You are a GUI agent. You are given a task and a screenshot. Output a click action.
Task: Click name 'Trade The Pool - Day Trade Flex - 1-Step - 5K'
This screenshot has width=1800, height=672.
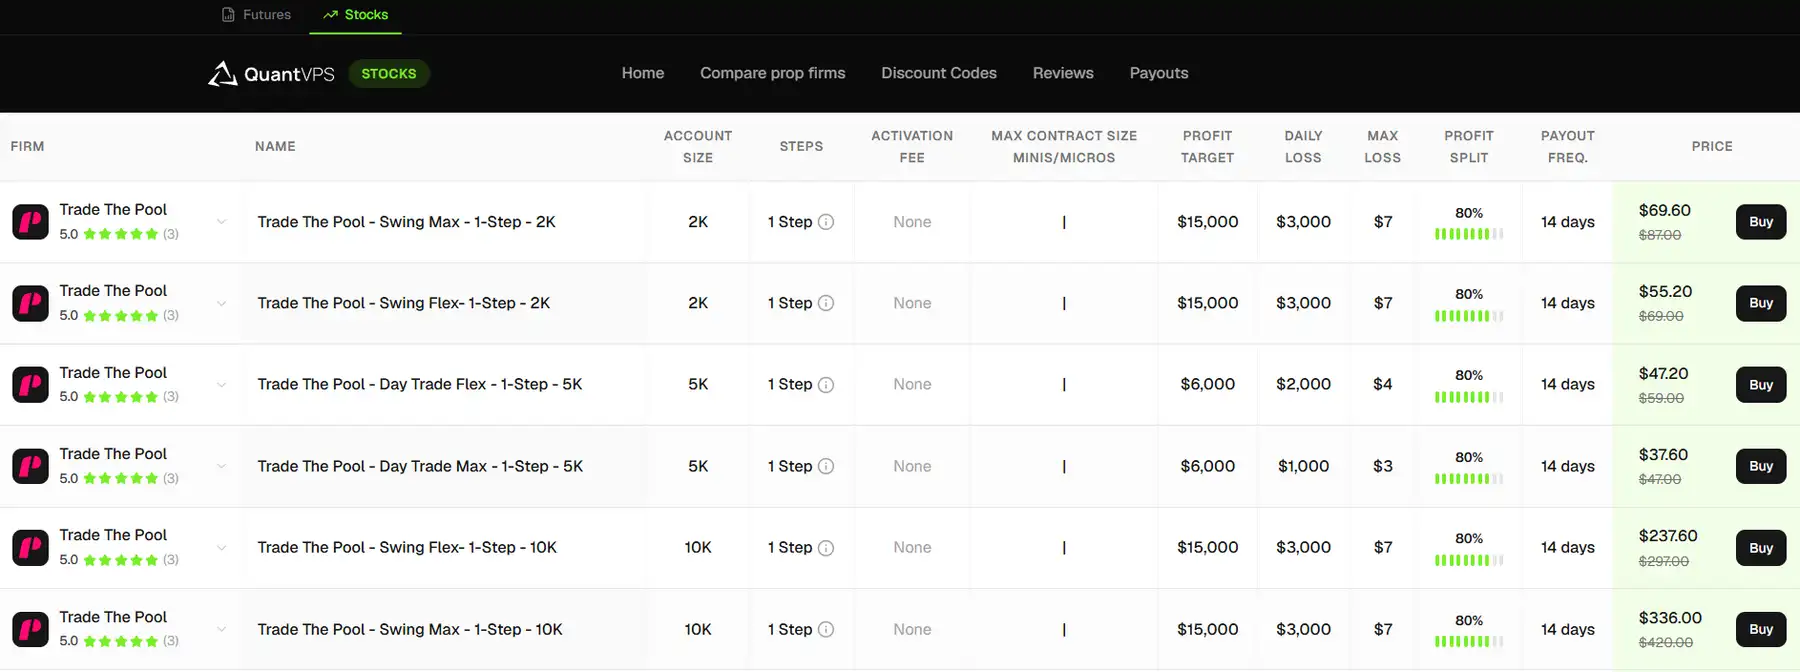[420, 384]
